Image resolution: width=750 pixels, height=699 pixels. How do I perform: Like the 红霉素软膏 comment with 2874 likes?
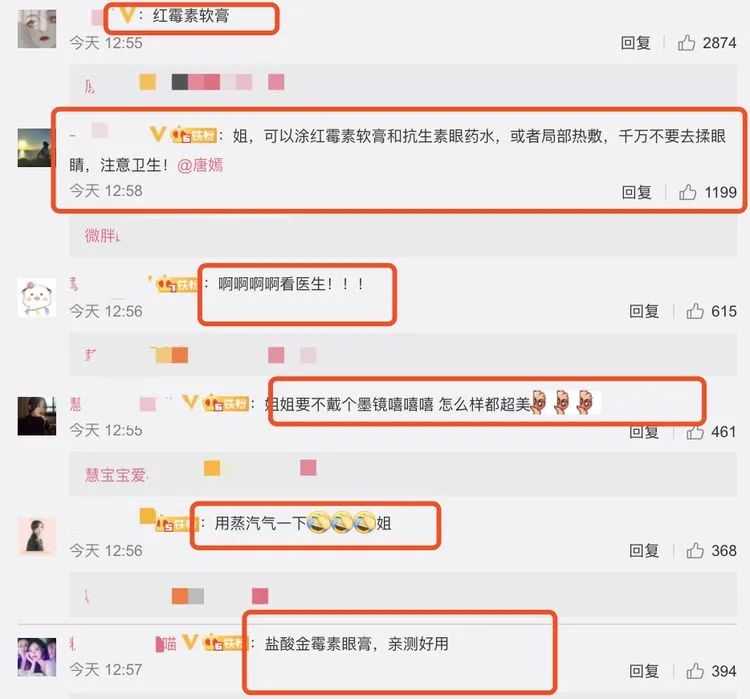(686, 43)
